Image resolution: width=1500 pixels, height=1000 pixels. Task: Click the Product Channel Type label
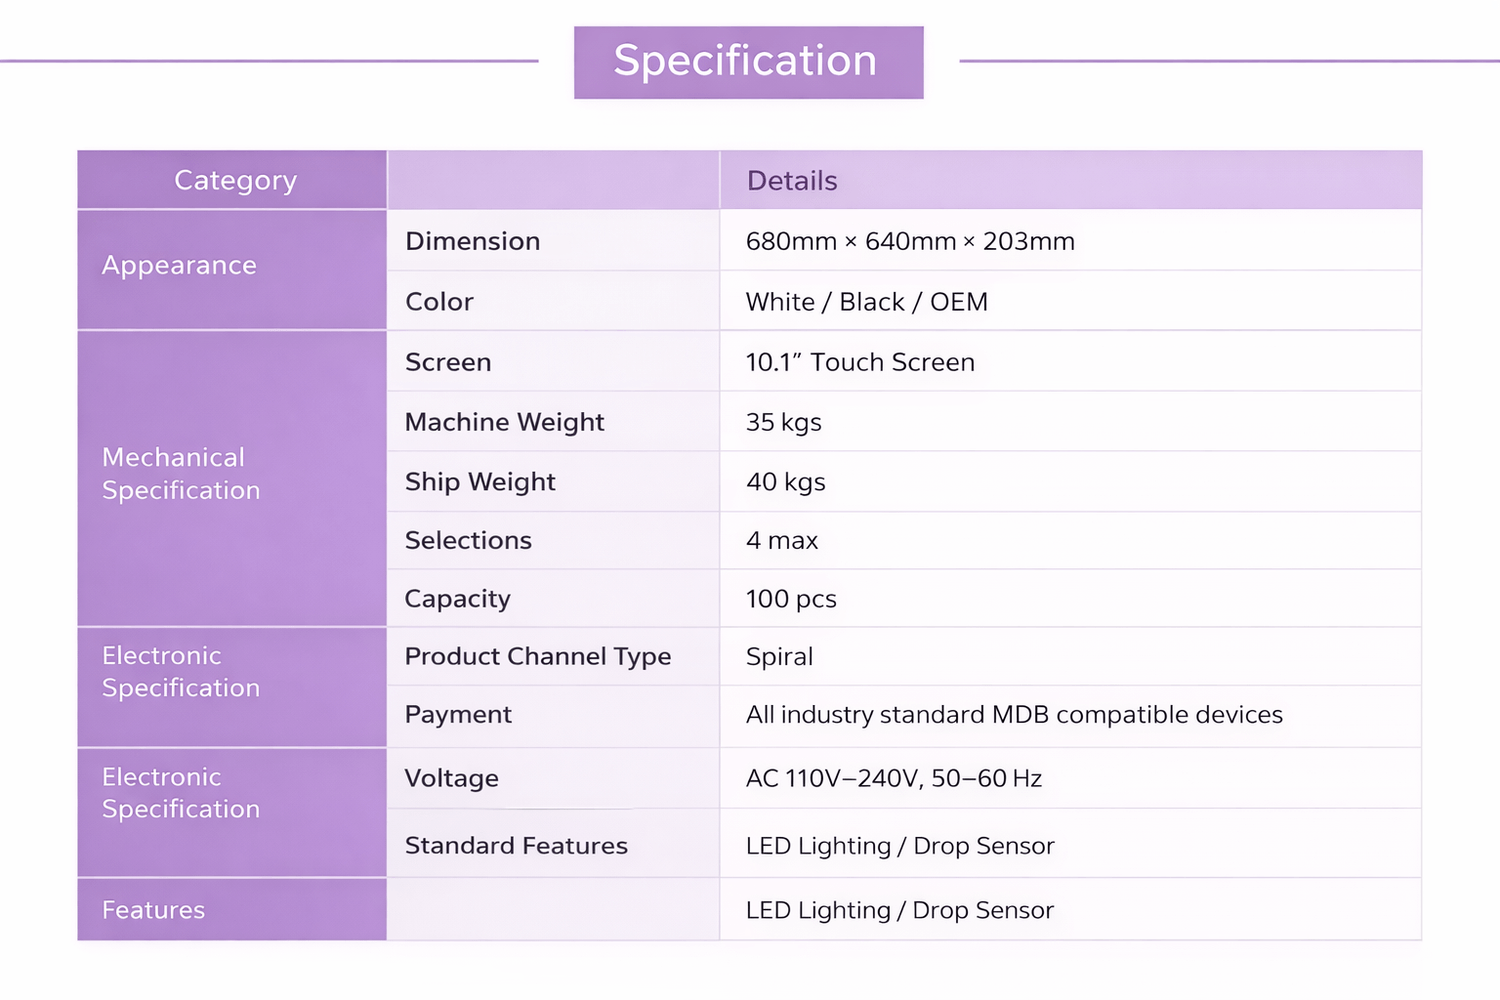(x=538, y=657)
